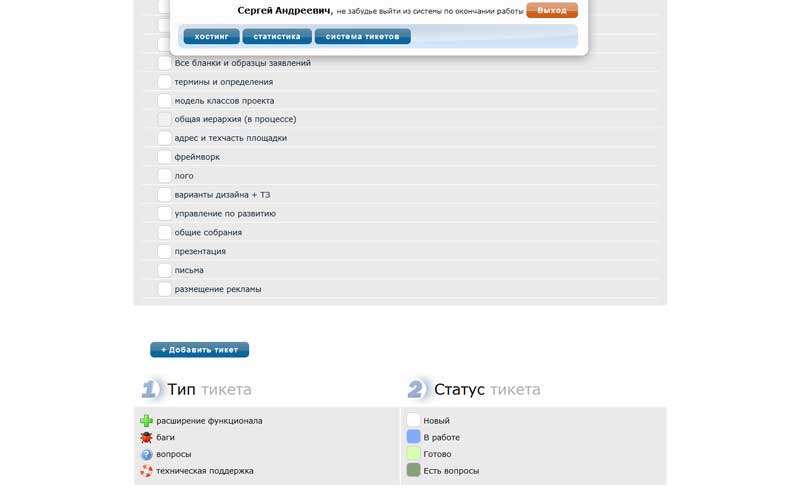Click the Статус тикета heading
Viewport: 800px width, 500px height.
click(487, 389)
